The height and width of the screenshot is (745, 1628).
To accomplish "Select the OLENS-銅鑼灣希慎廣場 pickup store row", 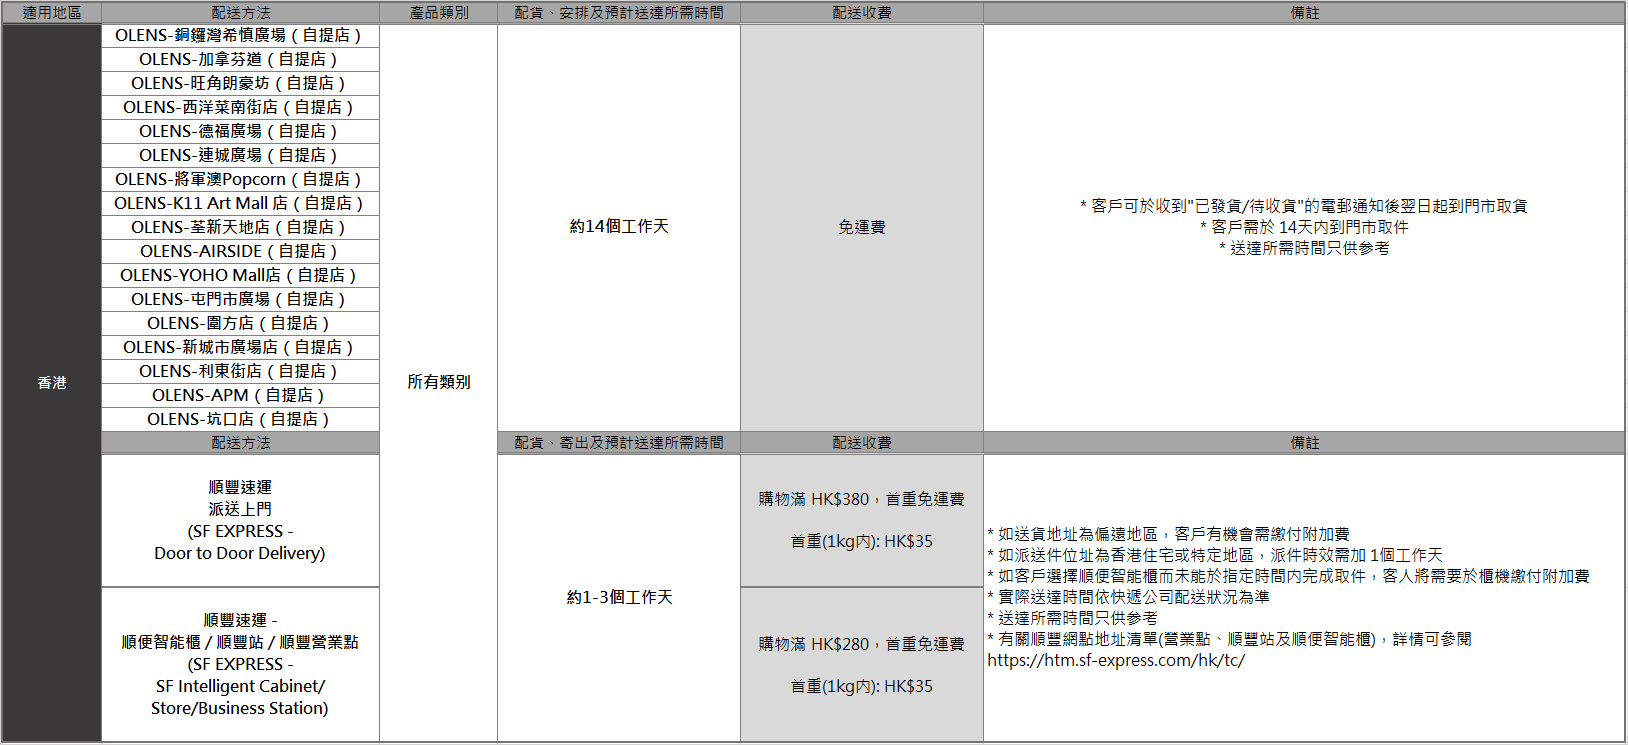I will (x=240, y=35).
